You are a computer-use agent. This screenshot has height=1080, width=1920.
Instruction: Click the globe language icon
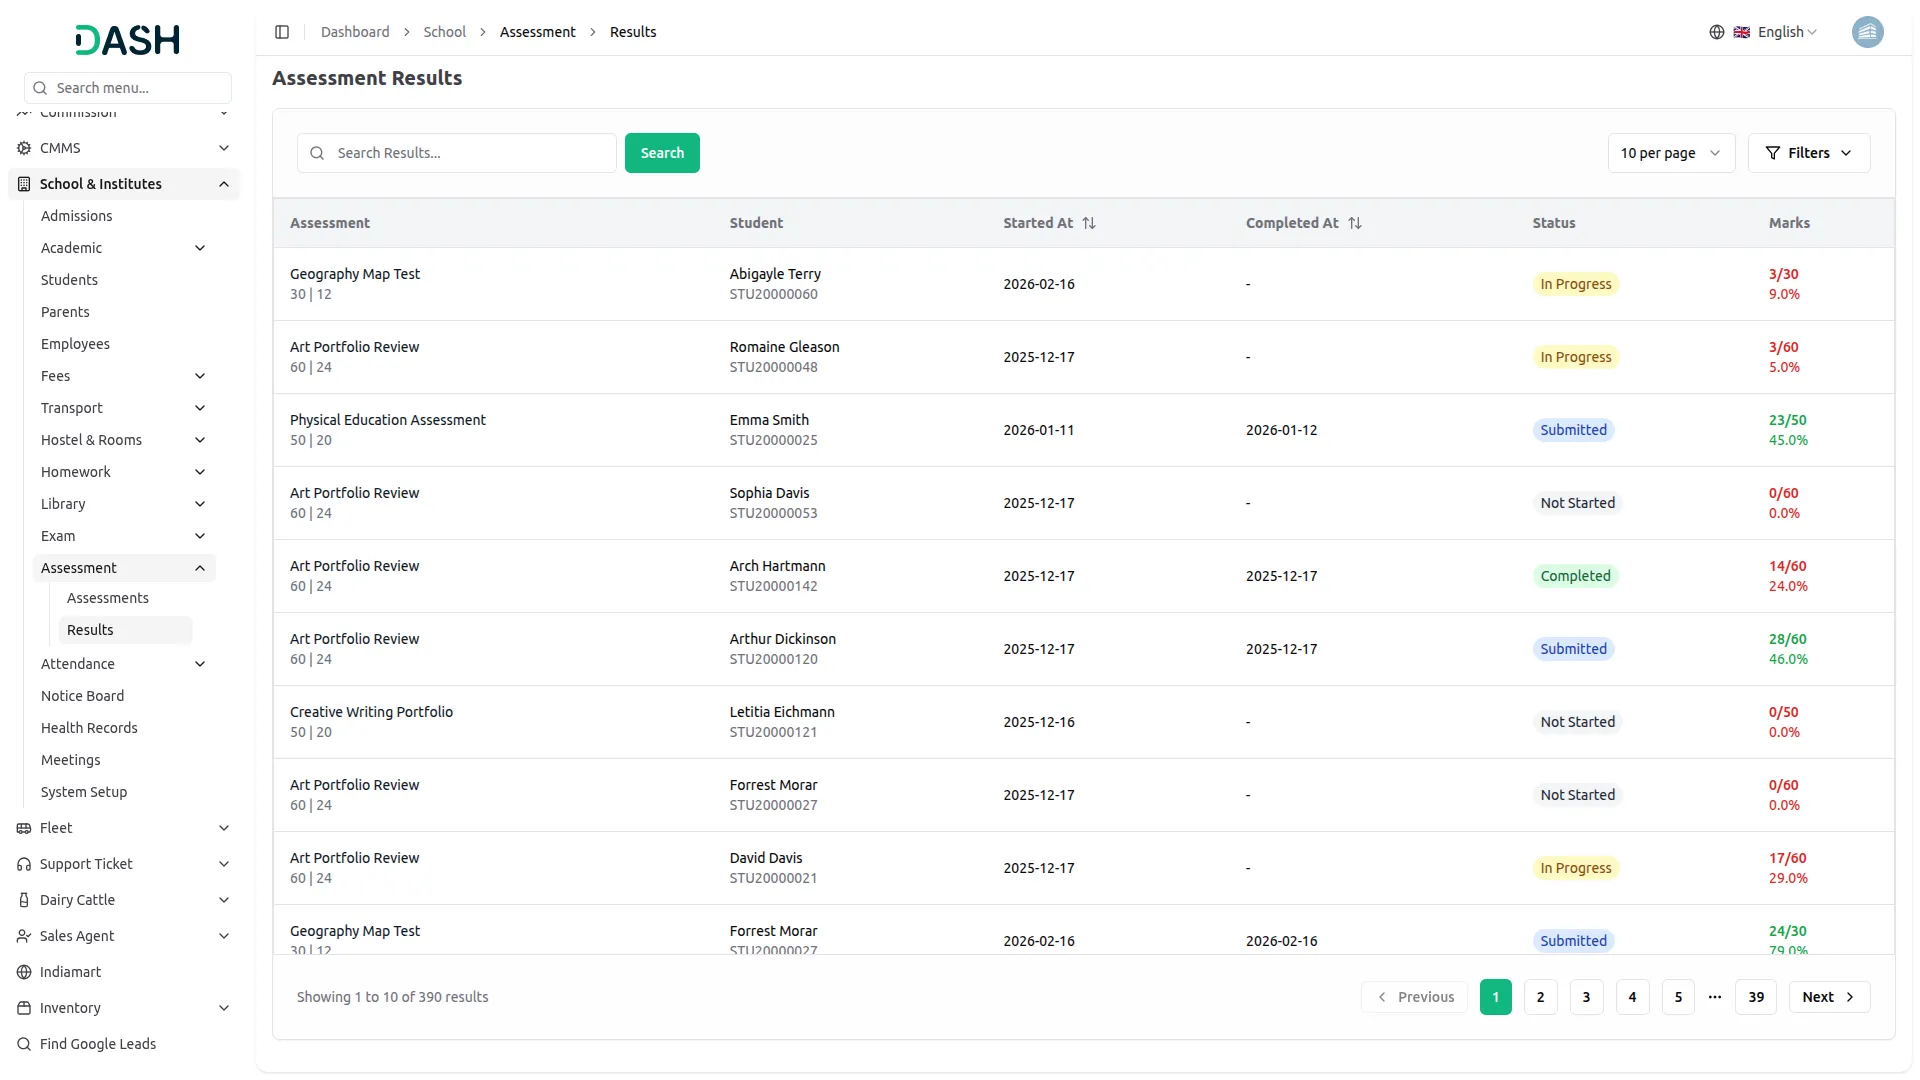pyautogui.click(x=1717, y=32)
